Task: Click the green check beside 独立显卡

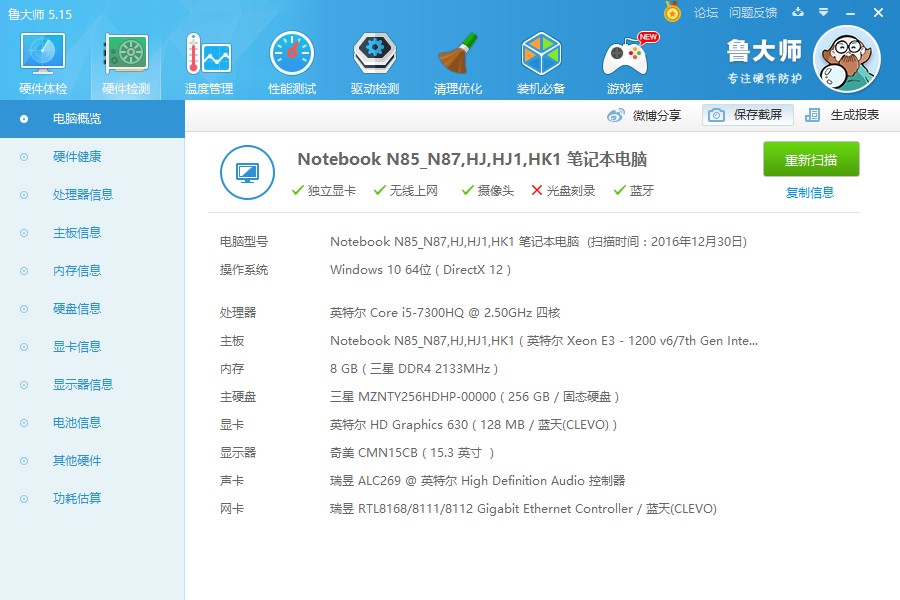Action: point(298,189)
